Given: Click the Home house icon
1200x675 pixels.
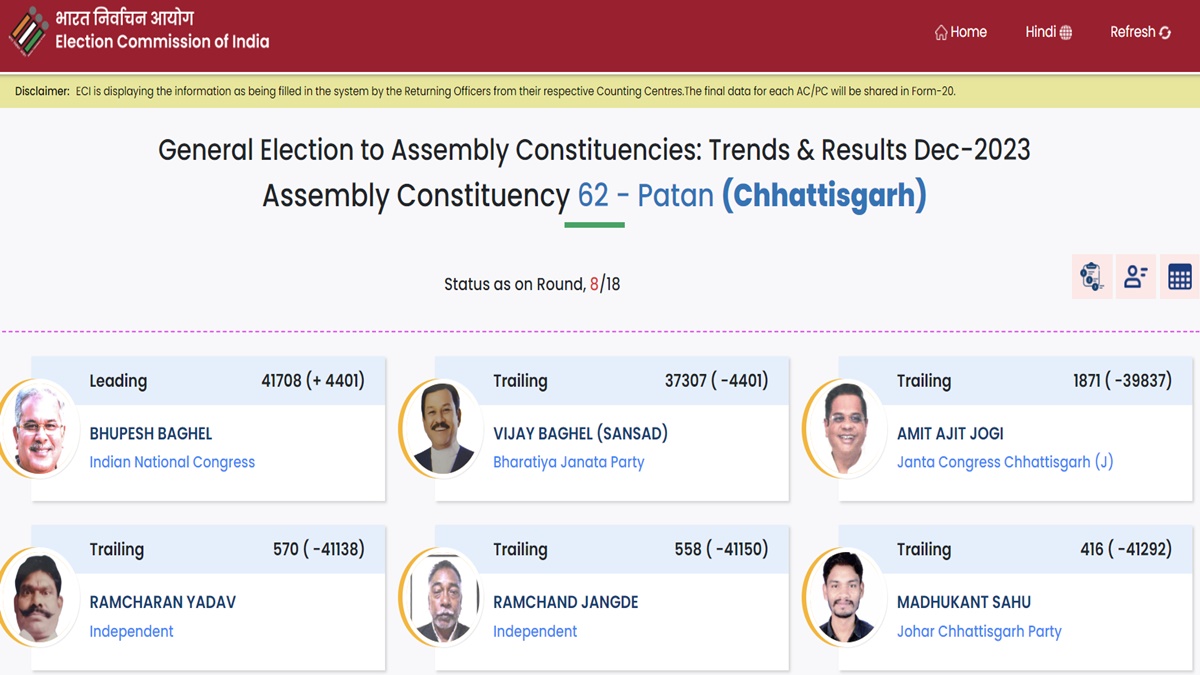Looking at the screenshot, I should (x=941, y=33).
